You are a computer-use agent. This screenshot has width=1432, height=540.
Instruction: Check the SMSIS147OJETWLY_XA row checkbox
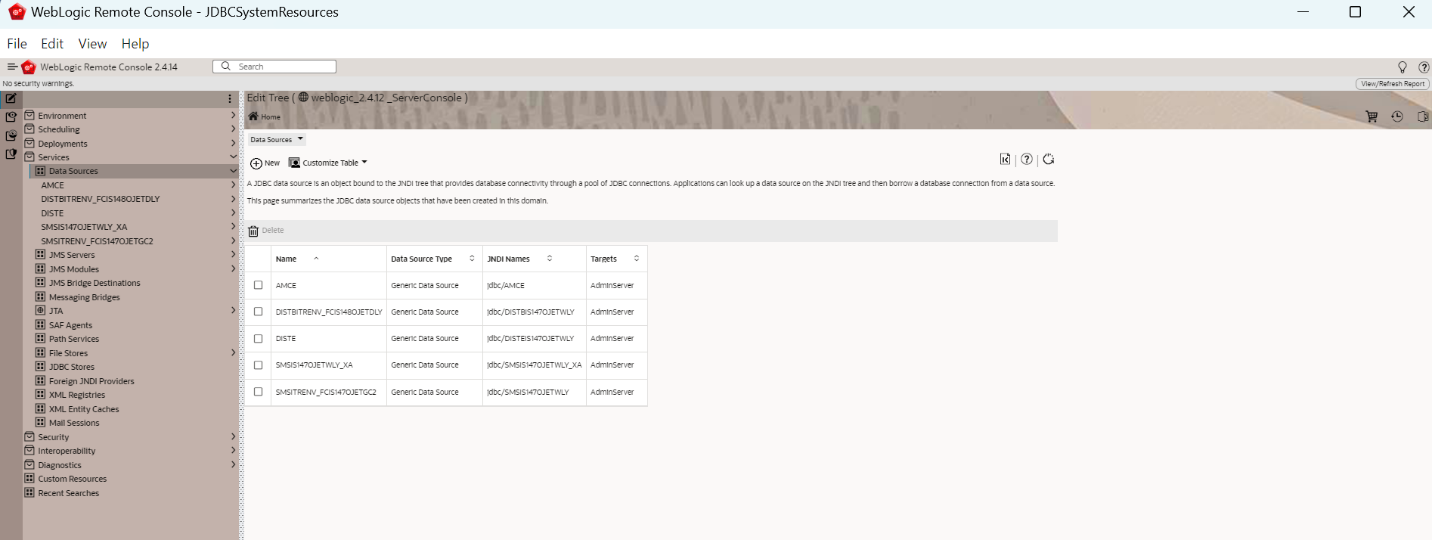[258, 365]
